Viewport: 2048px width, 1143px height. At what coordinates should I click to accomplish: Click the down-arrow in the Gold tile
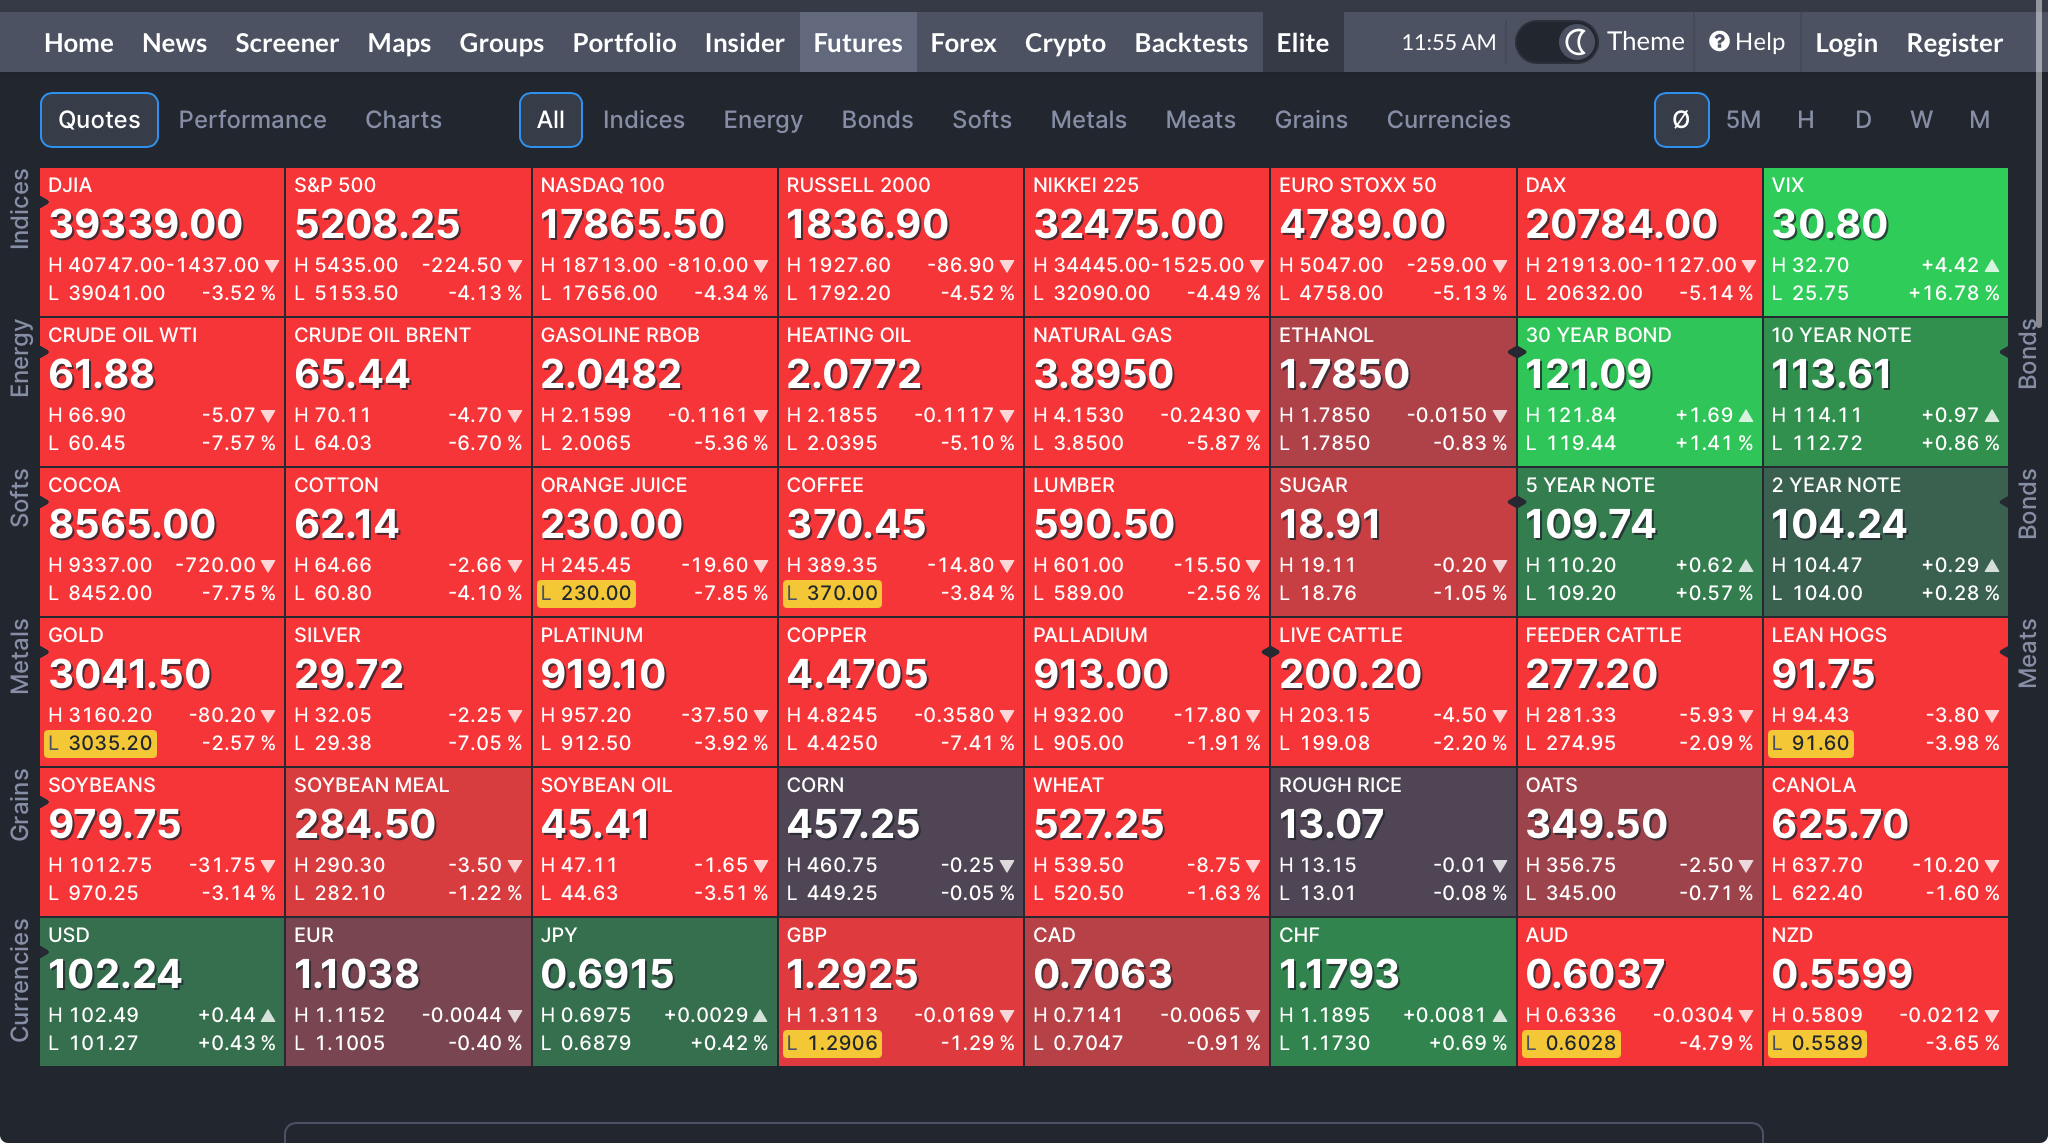click(x=268, y=716)
